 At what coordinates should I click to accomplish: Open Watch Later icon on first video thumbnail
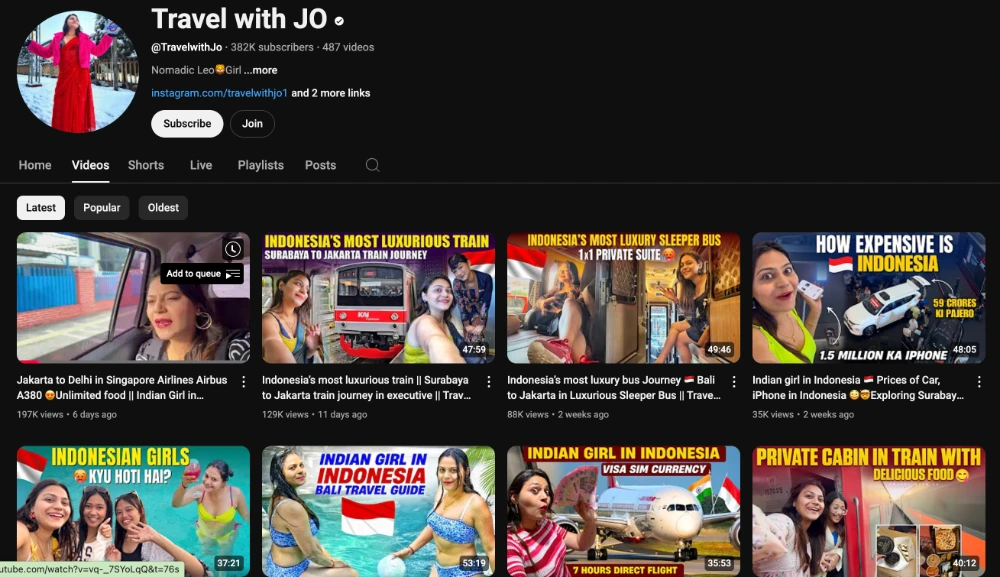[233, 250]
